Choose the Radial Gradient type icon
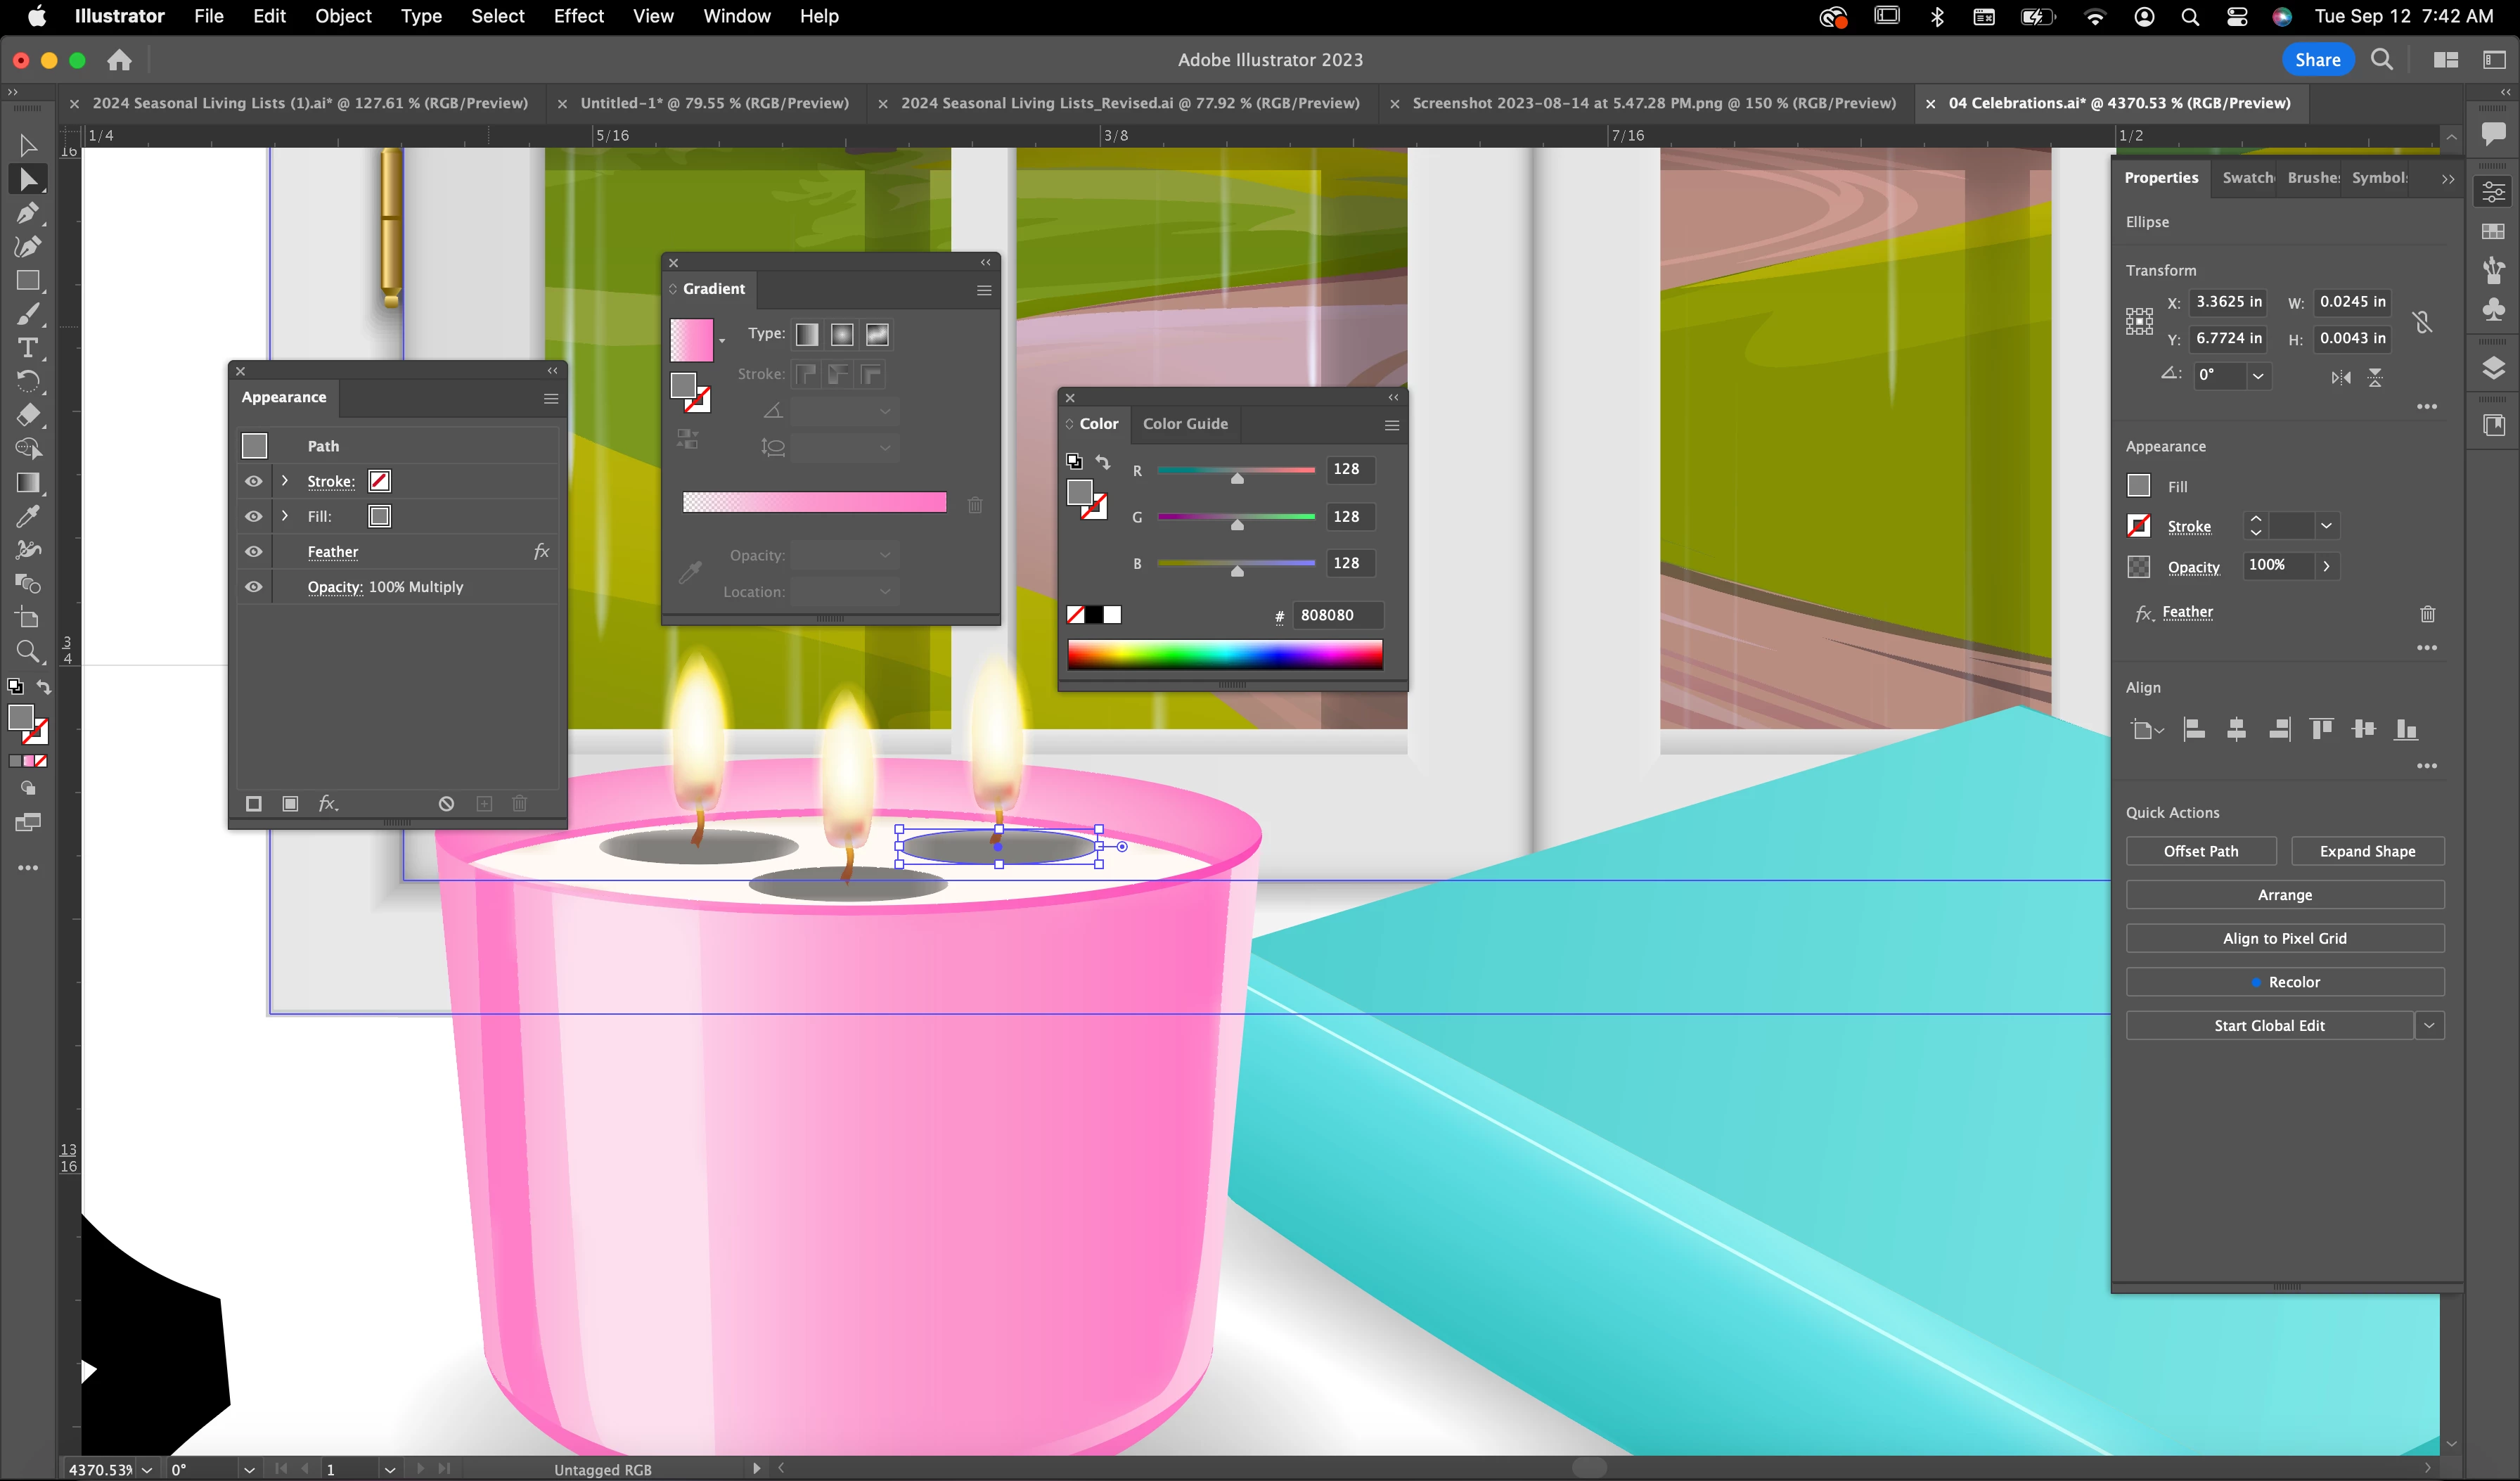The width and height of the screenshot is (2520, 1481). [842, 335]
